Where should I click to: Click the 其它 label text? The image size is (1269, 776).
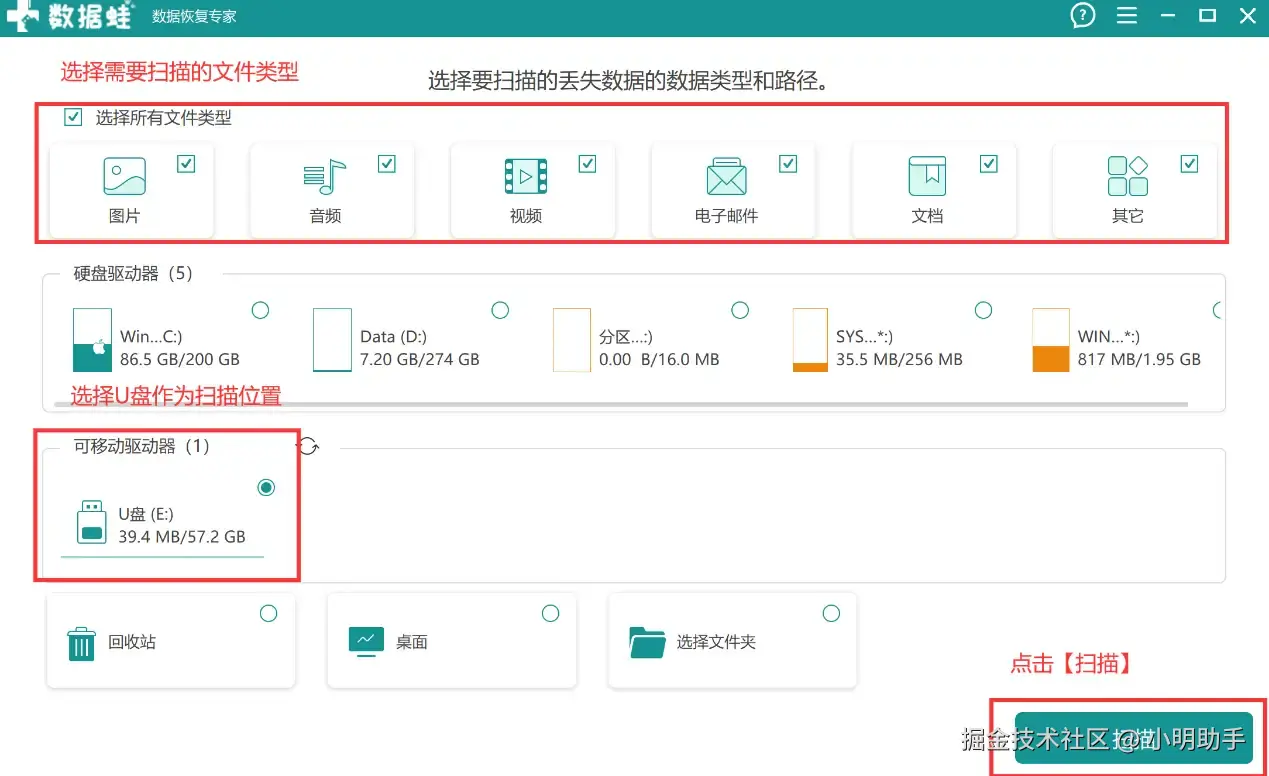point(1128,216)
